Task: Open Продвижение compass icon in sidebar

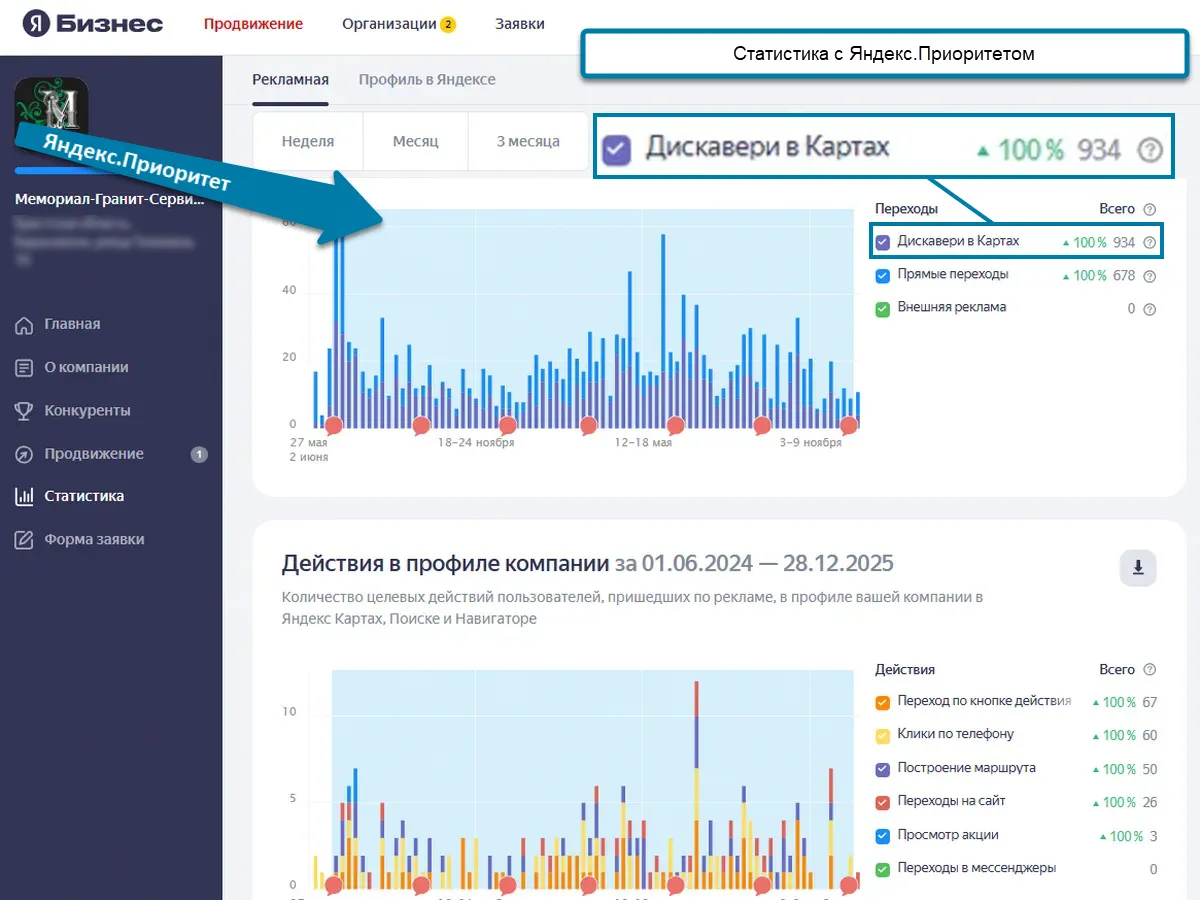Action: (x=25, y=454)
